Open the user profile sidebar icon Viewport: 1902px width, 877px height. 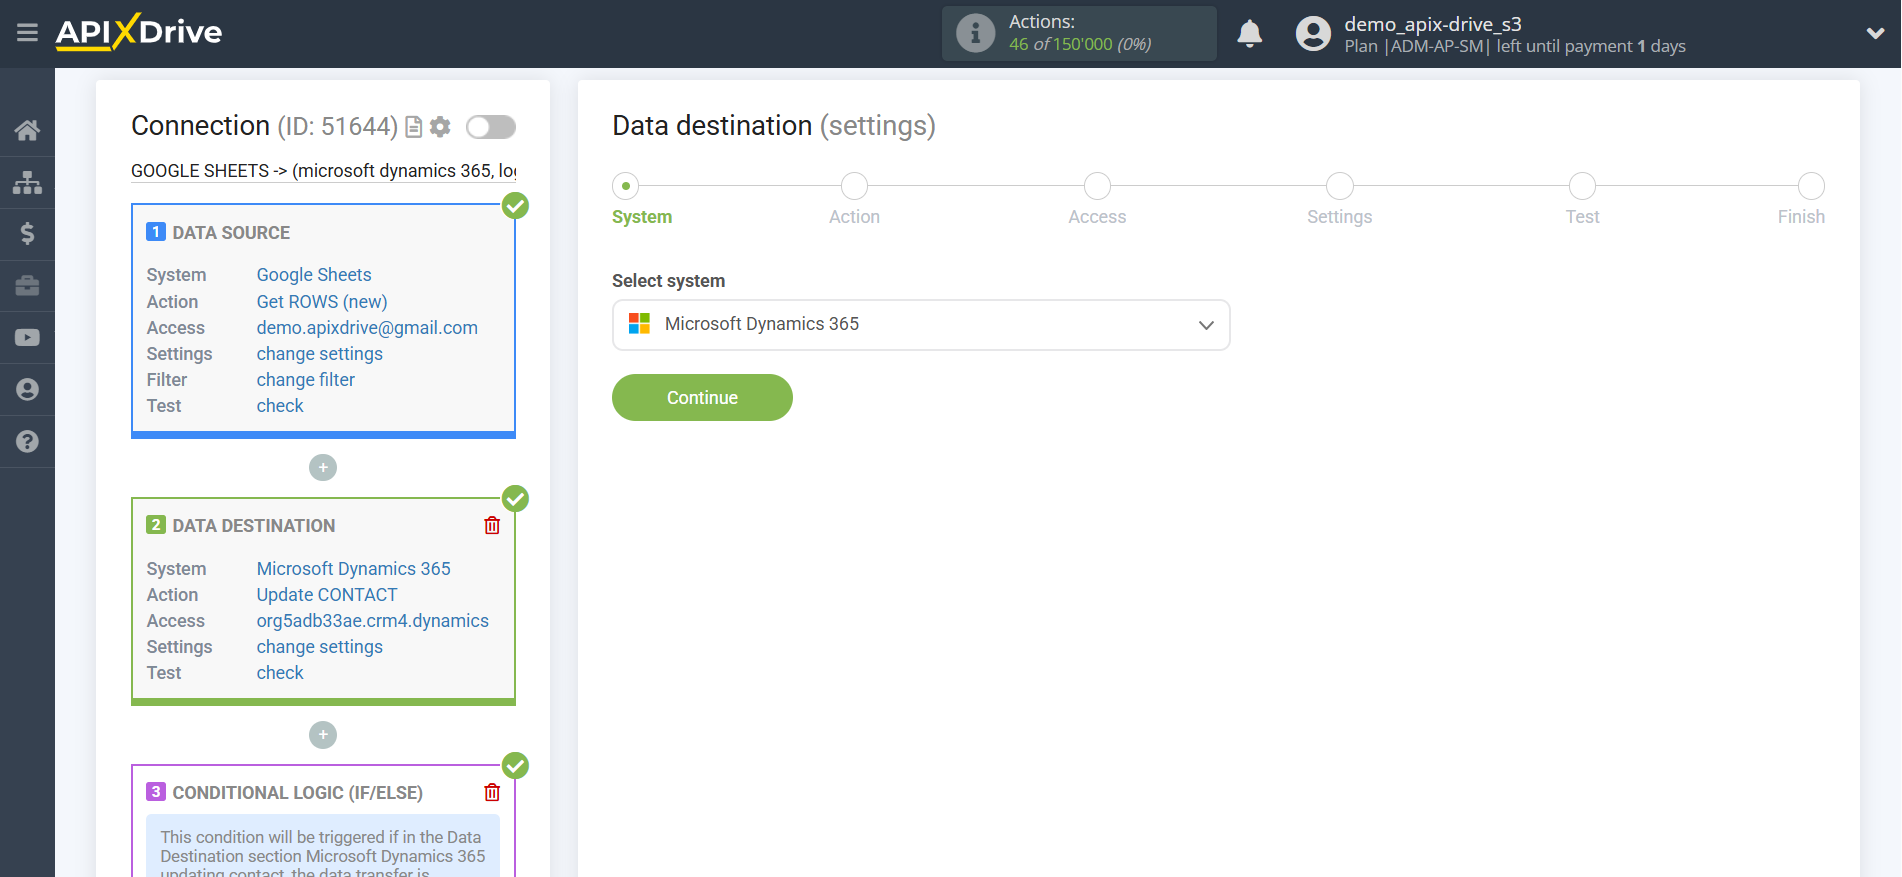[27, 390]
